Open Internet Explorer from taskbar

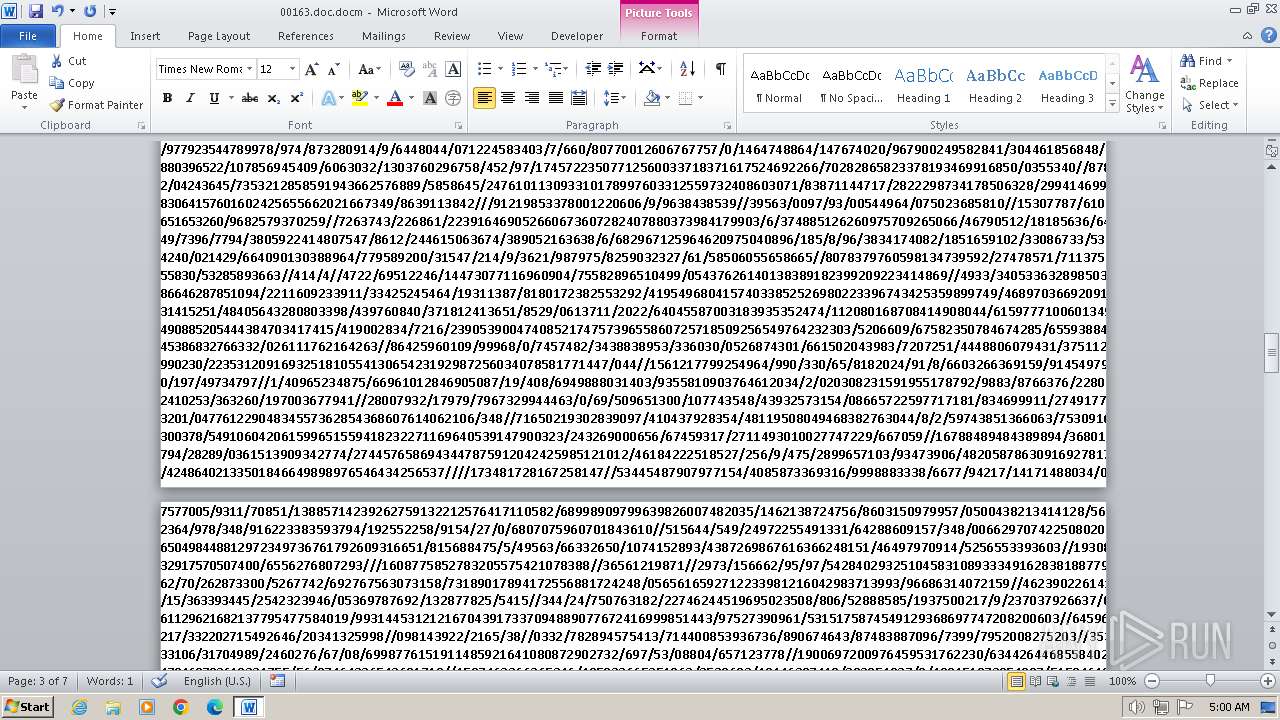coord(79,707)
